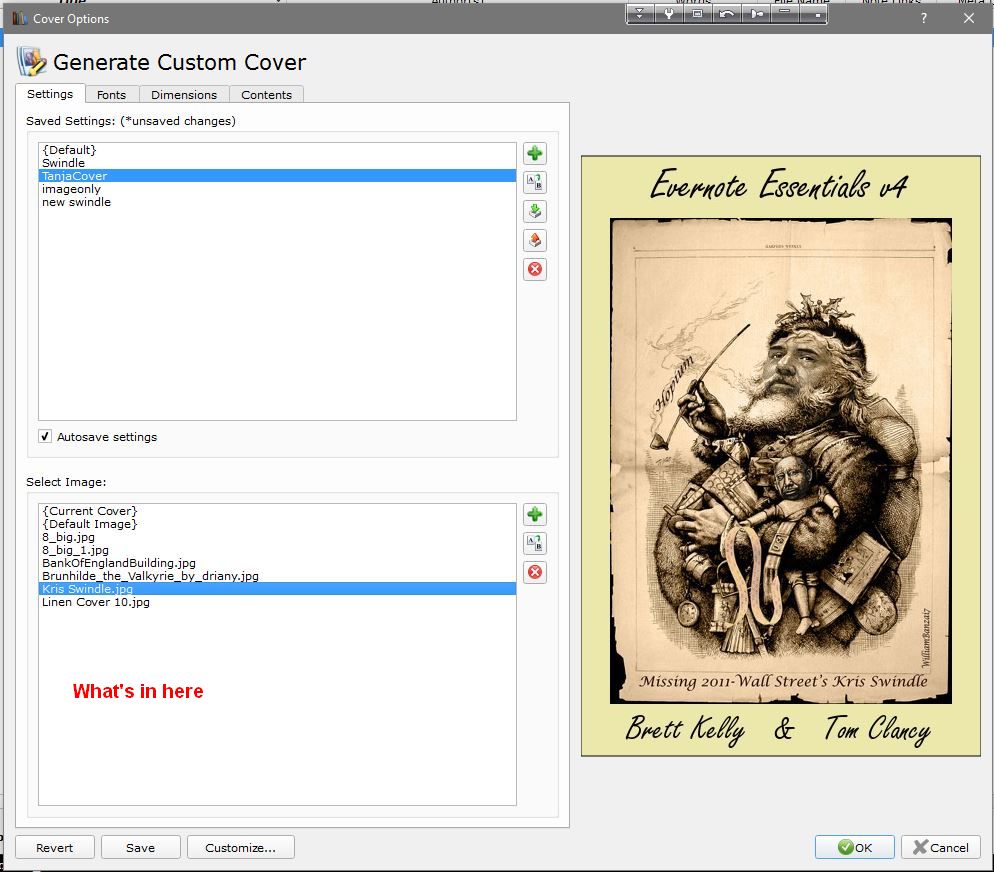The width and height of the screenshot is (994, 872).
Task: Rename the selected image file
Action: [x=534, y=543]
